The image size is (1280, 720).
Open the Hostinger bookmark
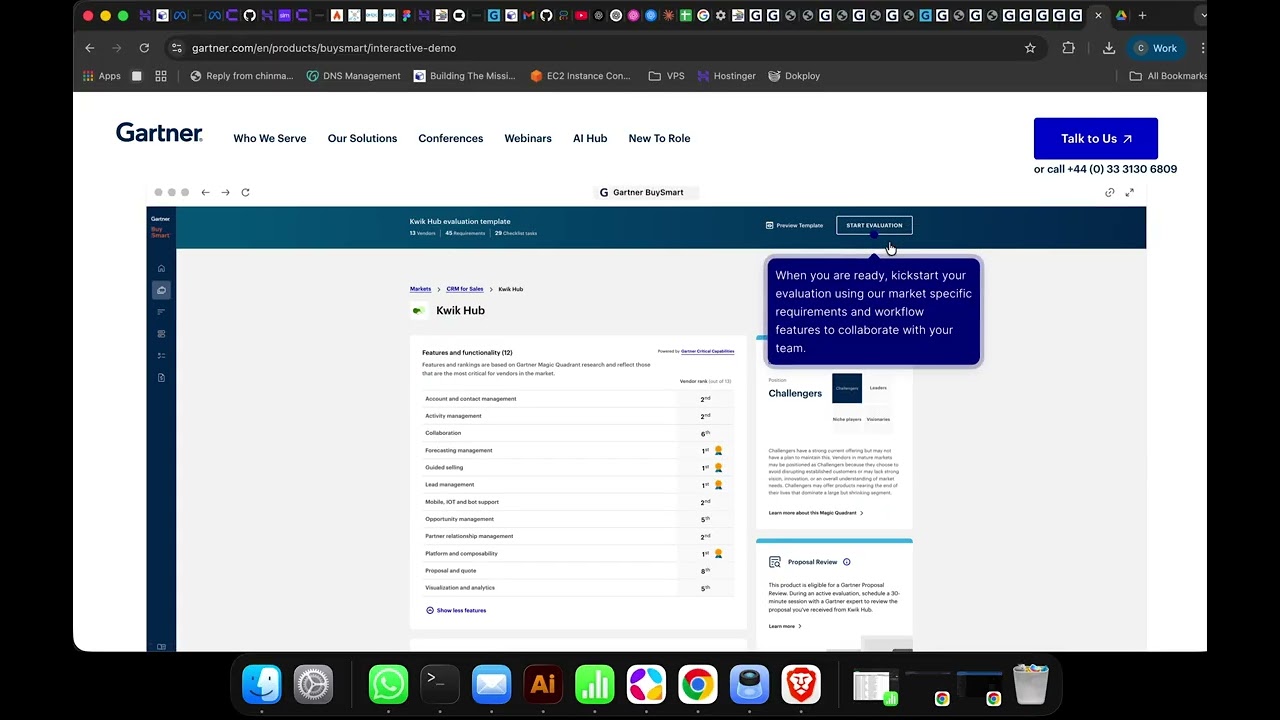[726, 76]
